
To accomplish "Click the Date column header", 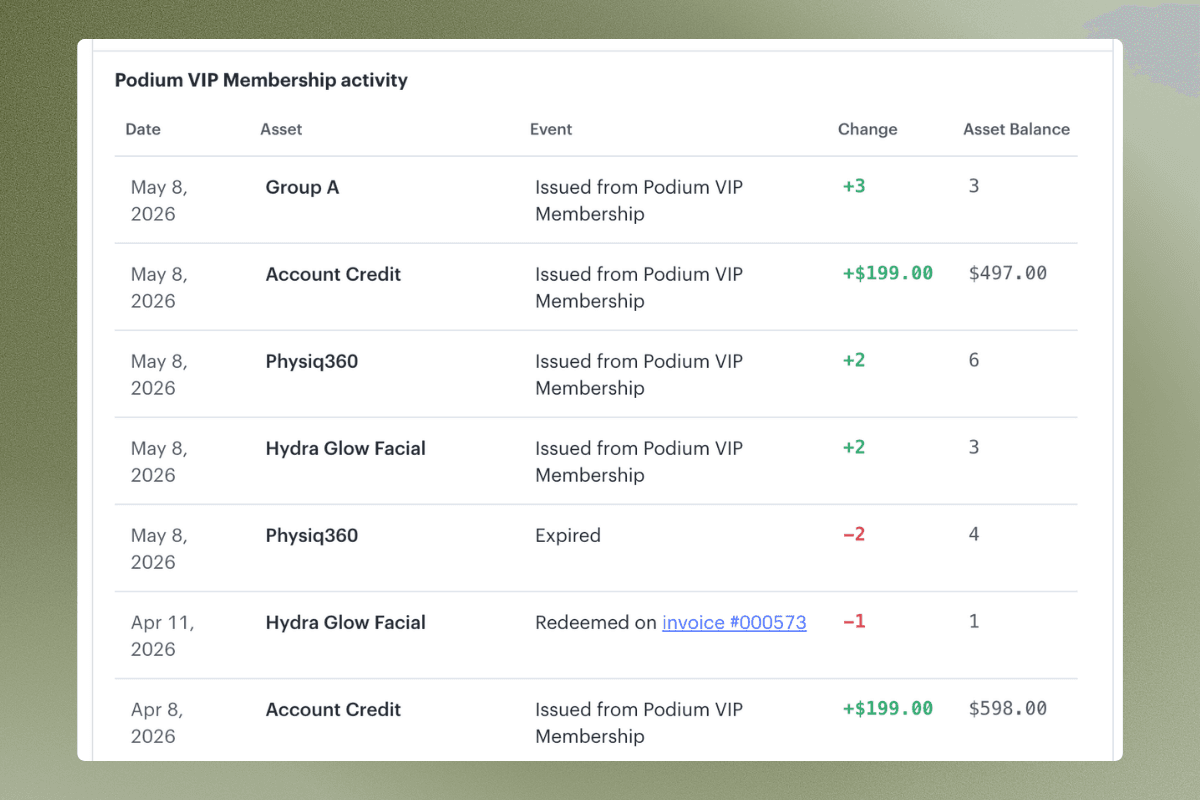I will click(143, 129).
